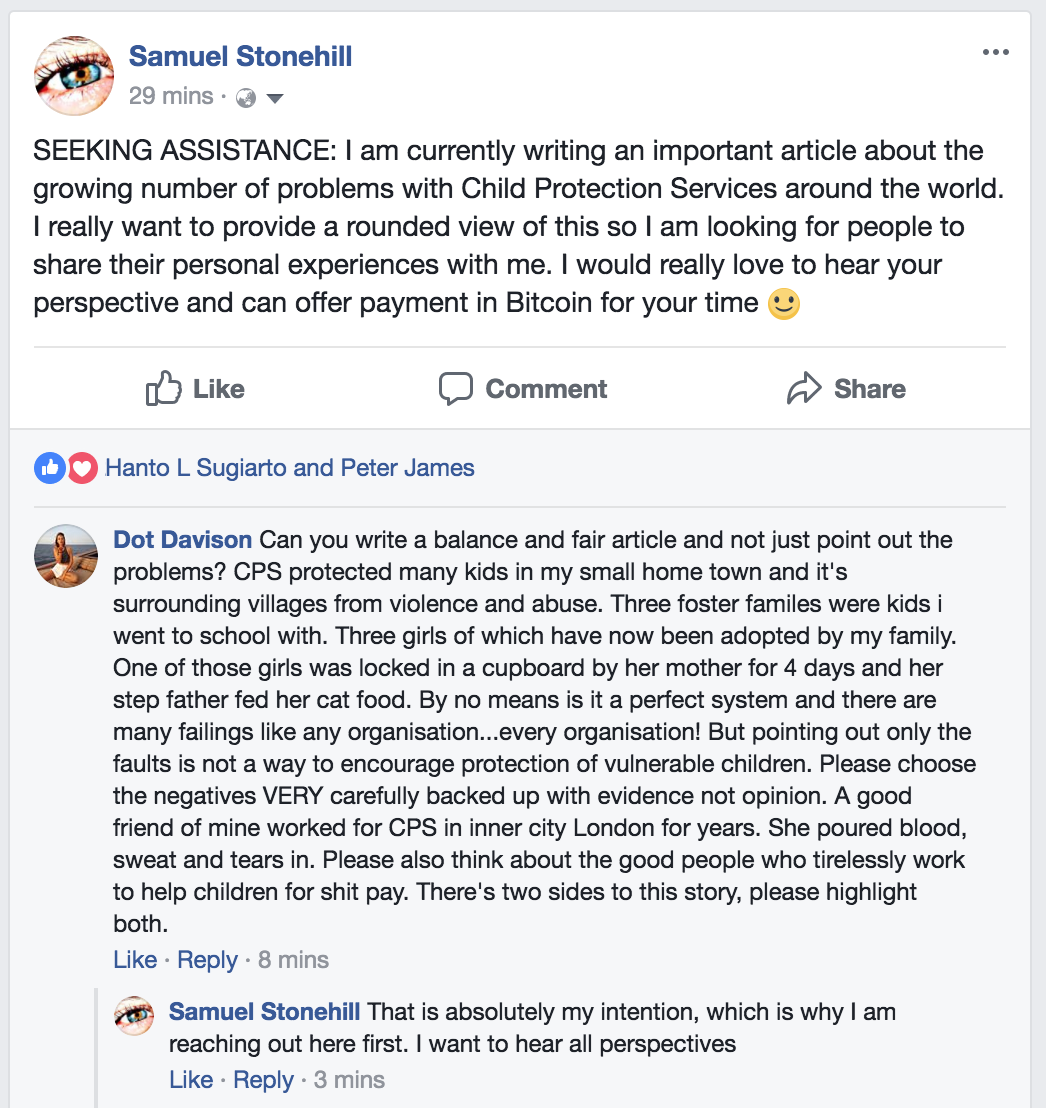
Task: Click the globe audience privacy icon
Action: (247, 96)
